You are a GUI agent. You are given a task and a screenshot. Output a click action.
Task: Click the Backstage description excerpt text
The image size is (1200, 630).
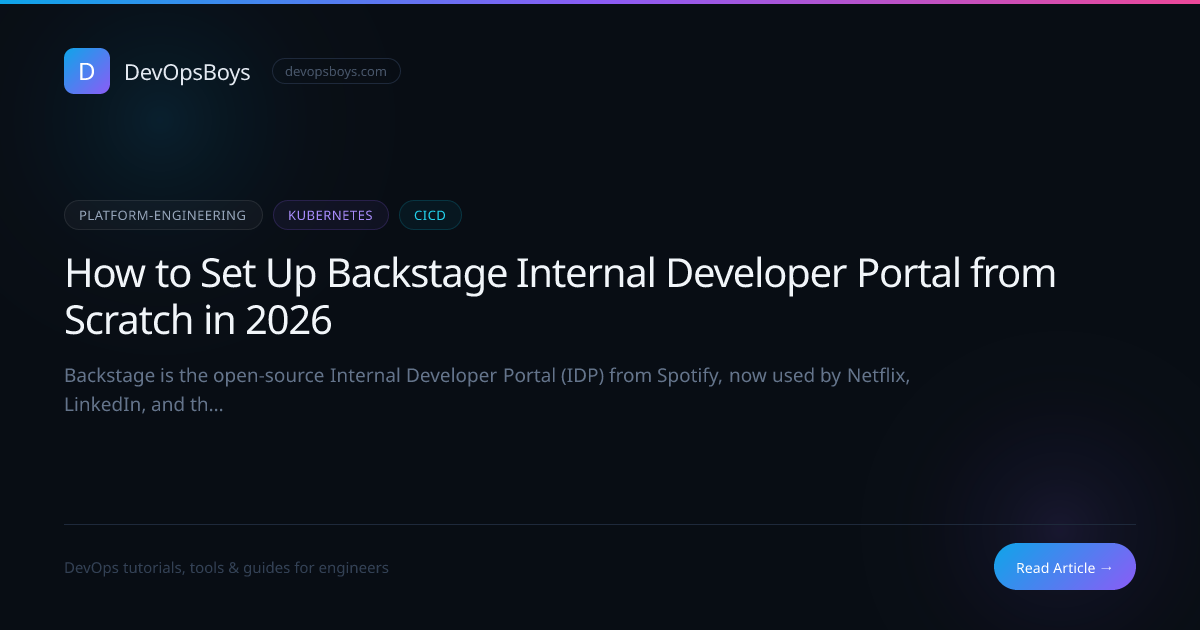[487, 391]
